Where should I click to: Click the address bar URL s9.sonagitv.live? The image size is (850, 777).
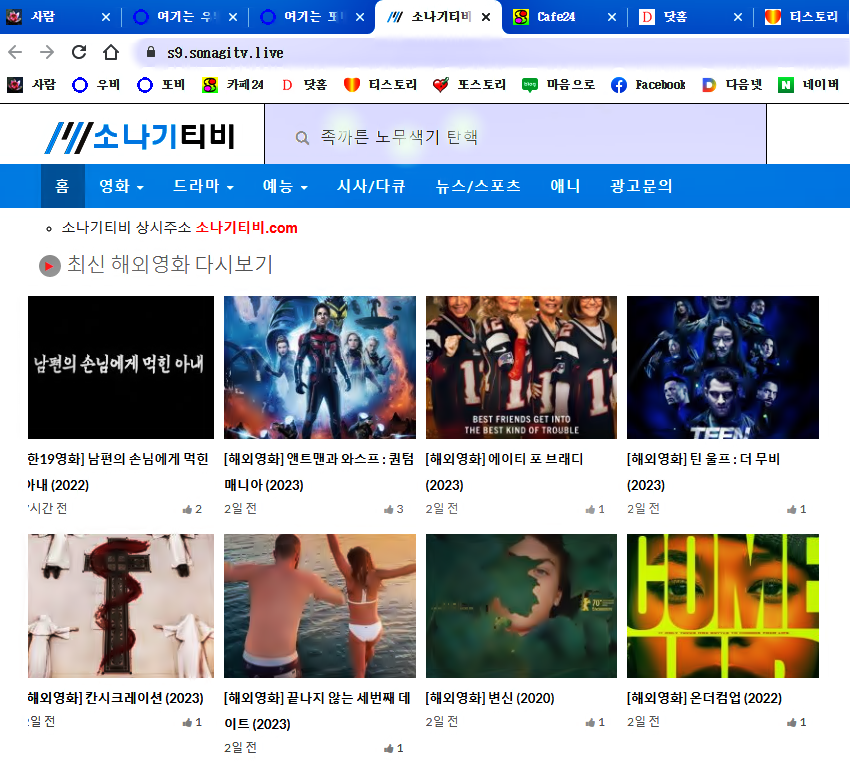[x=225, y=53]
